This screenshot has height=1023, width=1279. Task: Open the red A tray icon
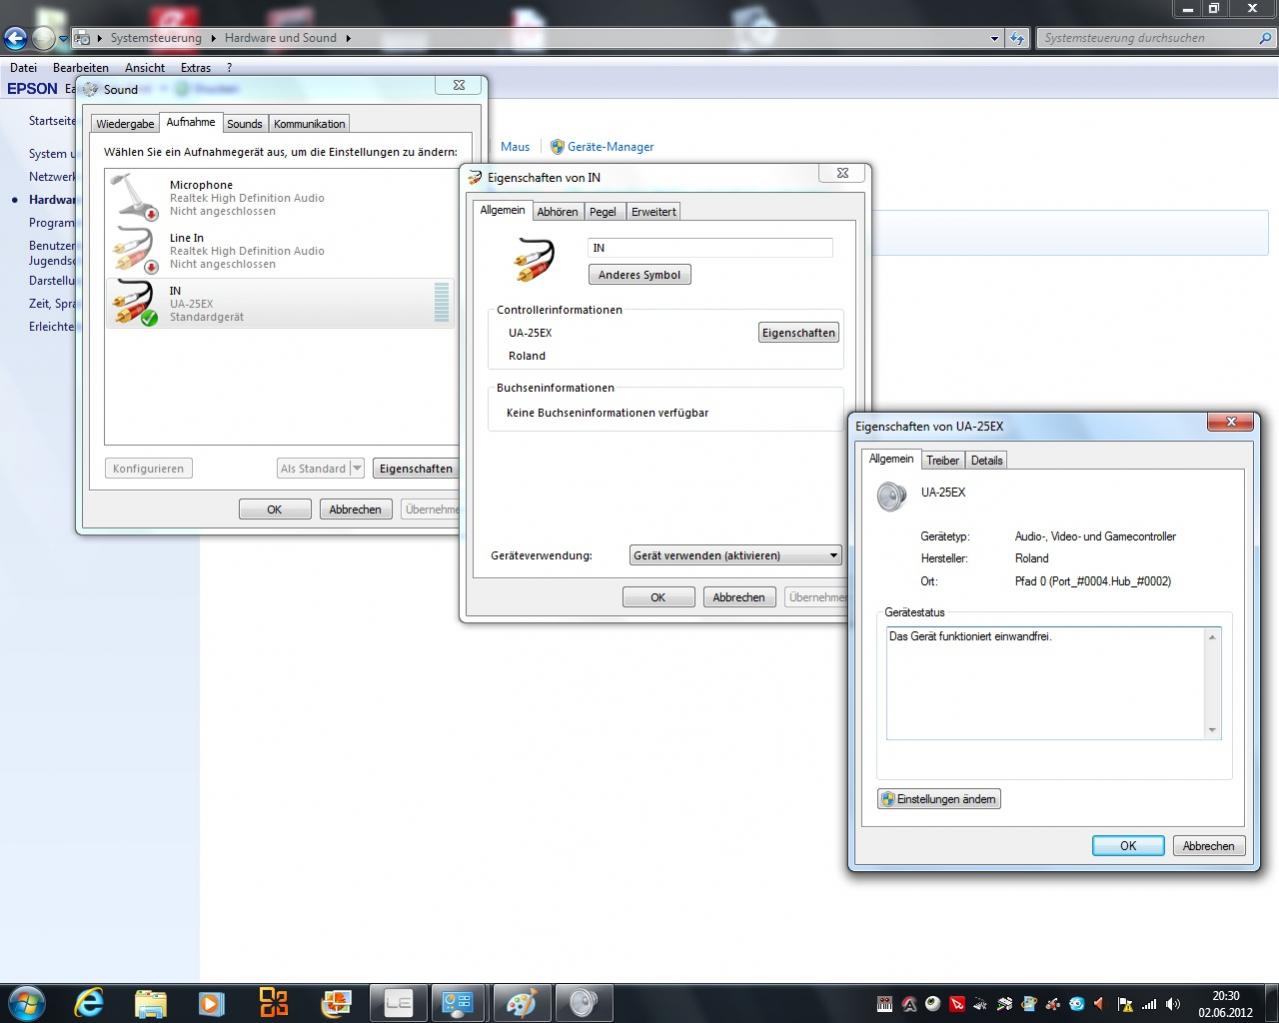point(909,1004)
